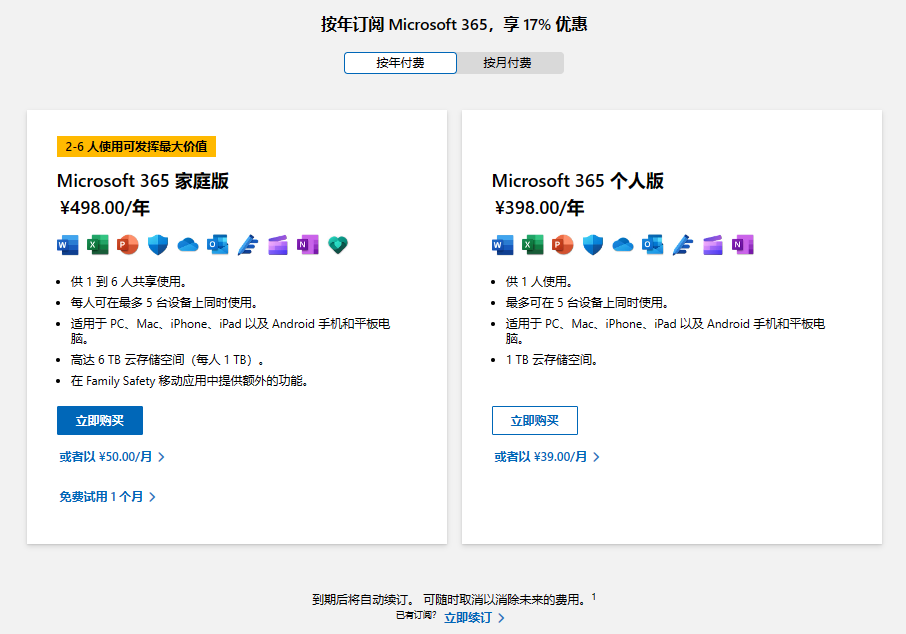Click the Family Safety heart icon
The width and height of the screenshot is (906, 634).
338,244
